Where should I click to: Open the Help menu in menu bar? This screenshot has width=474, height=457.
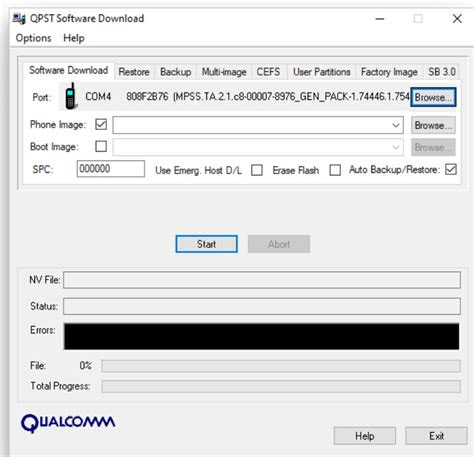[74, 38]
